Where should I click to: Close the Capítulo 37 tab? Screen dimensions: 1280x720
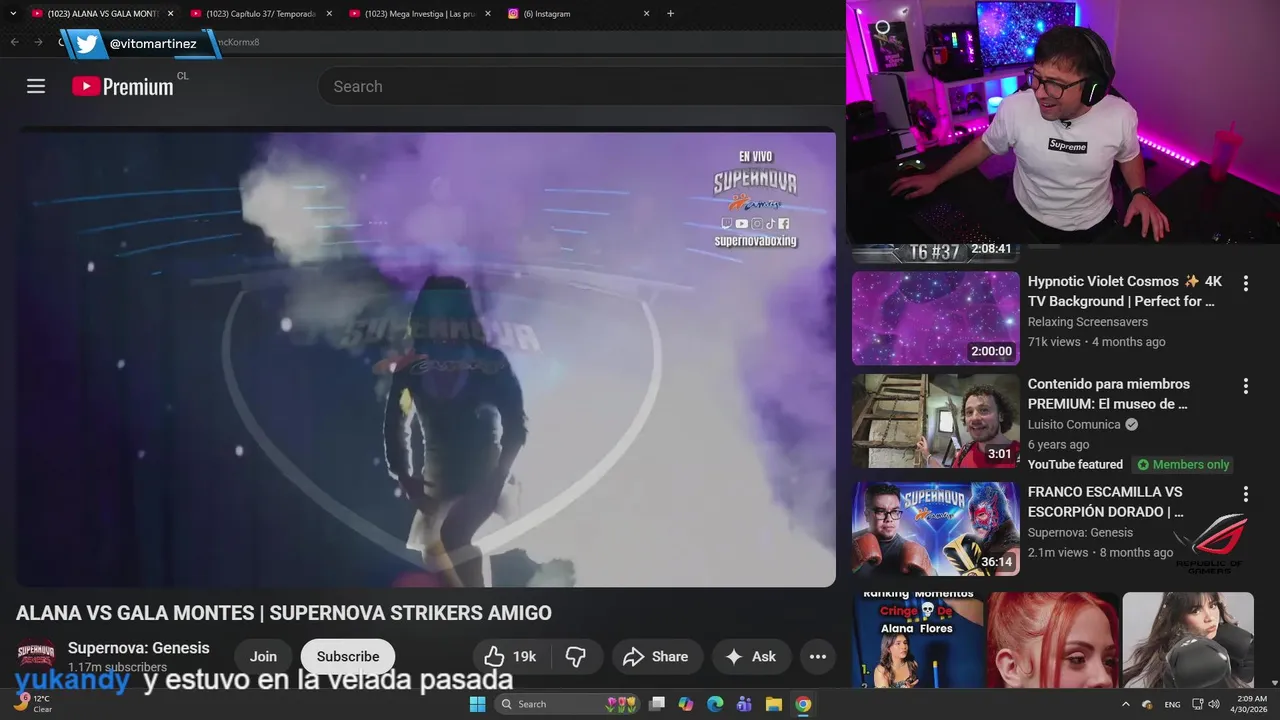[x=329, y=14]
